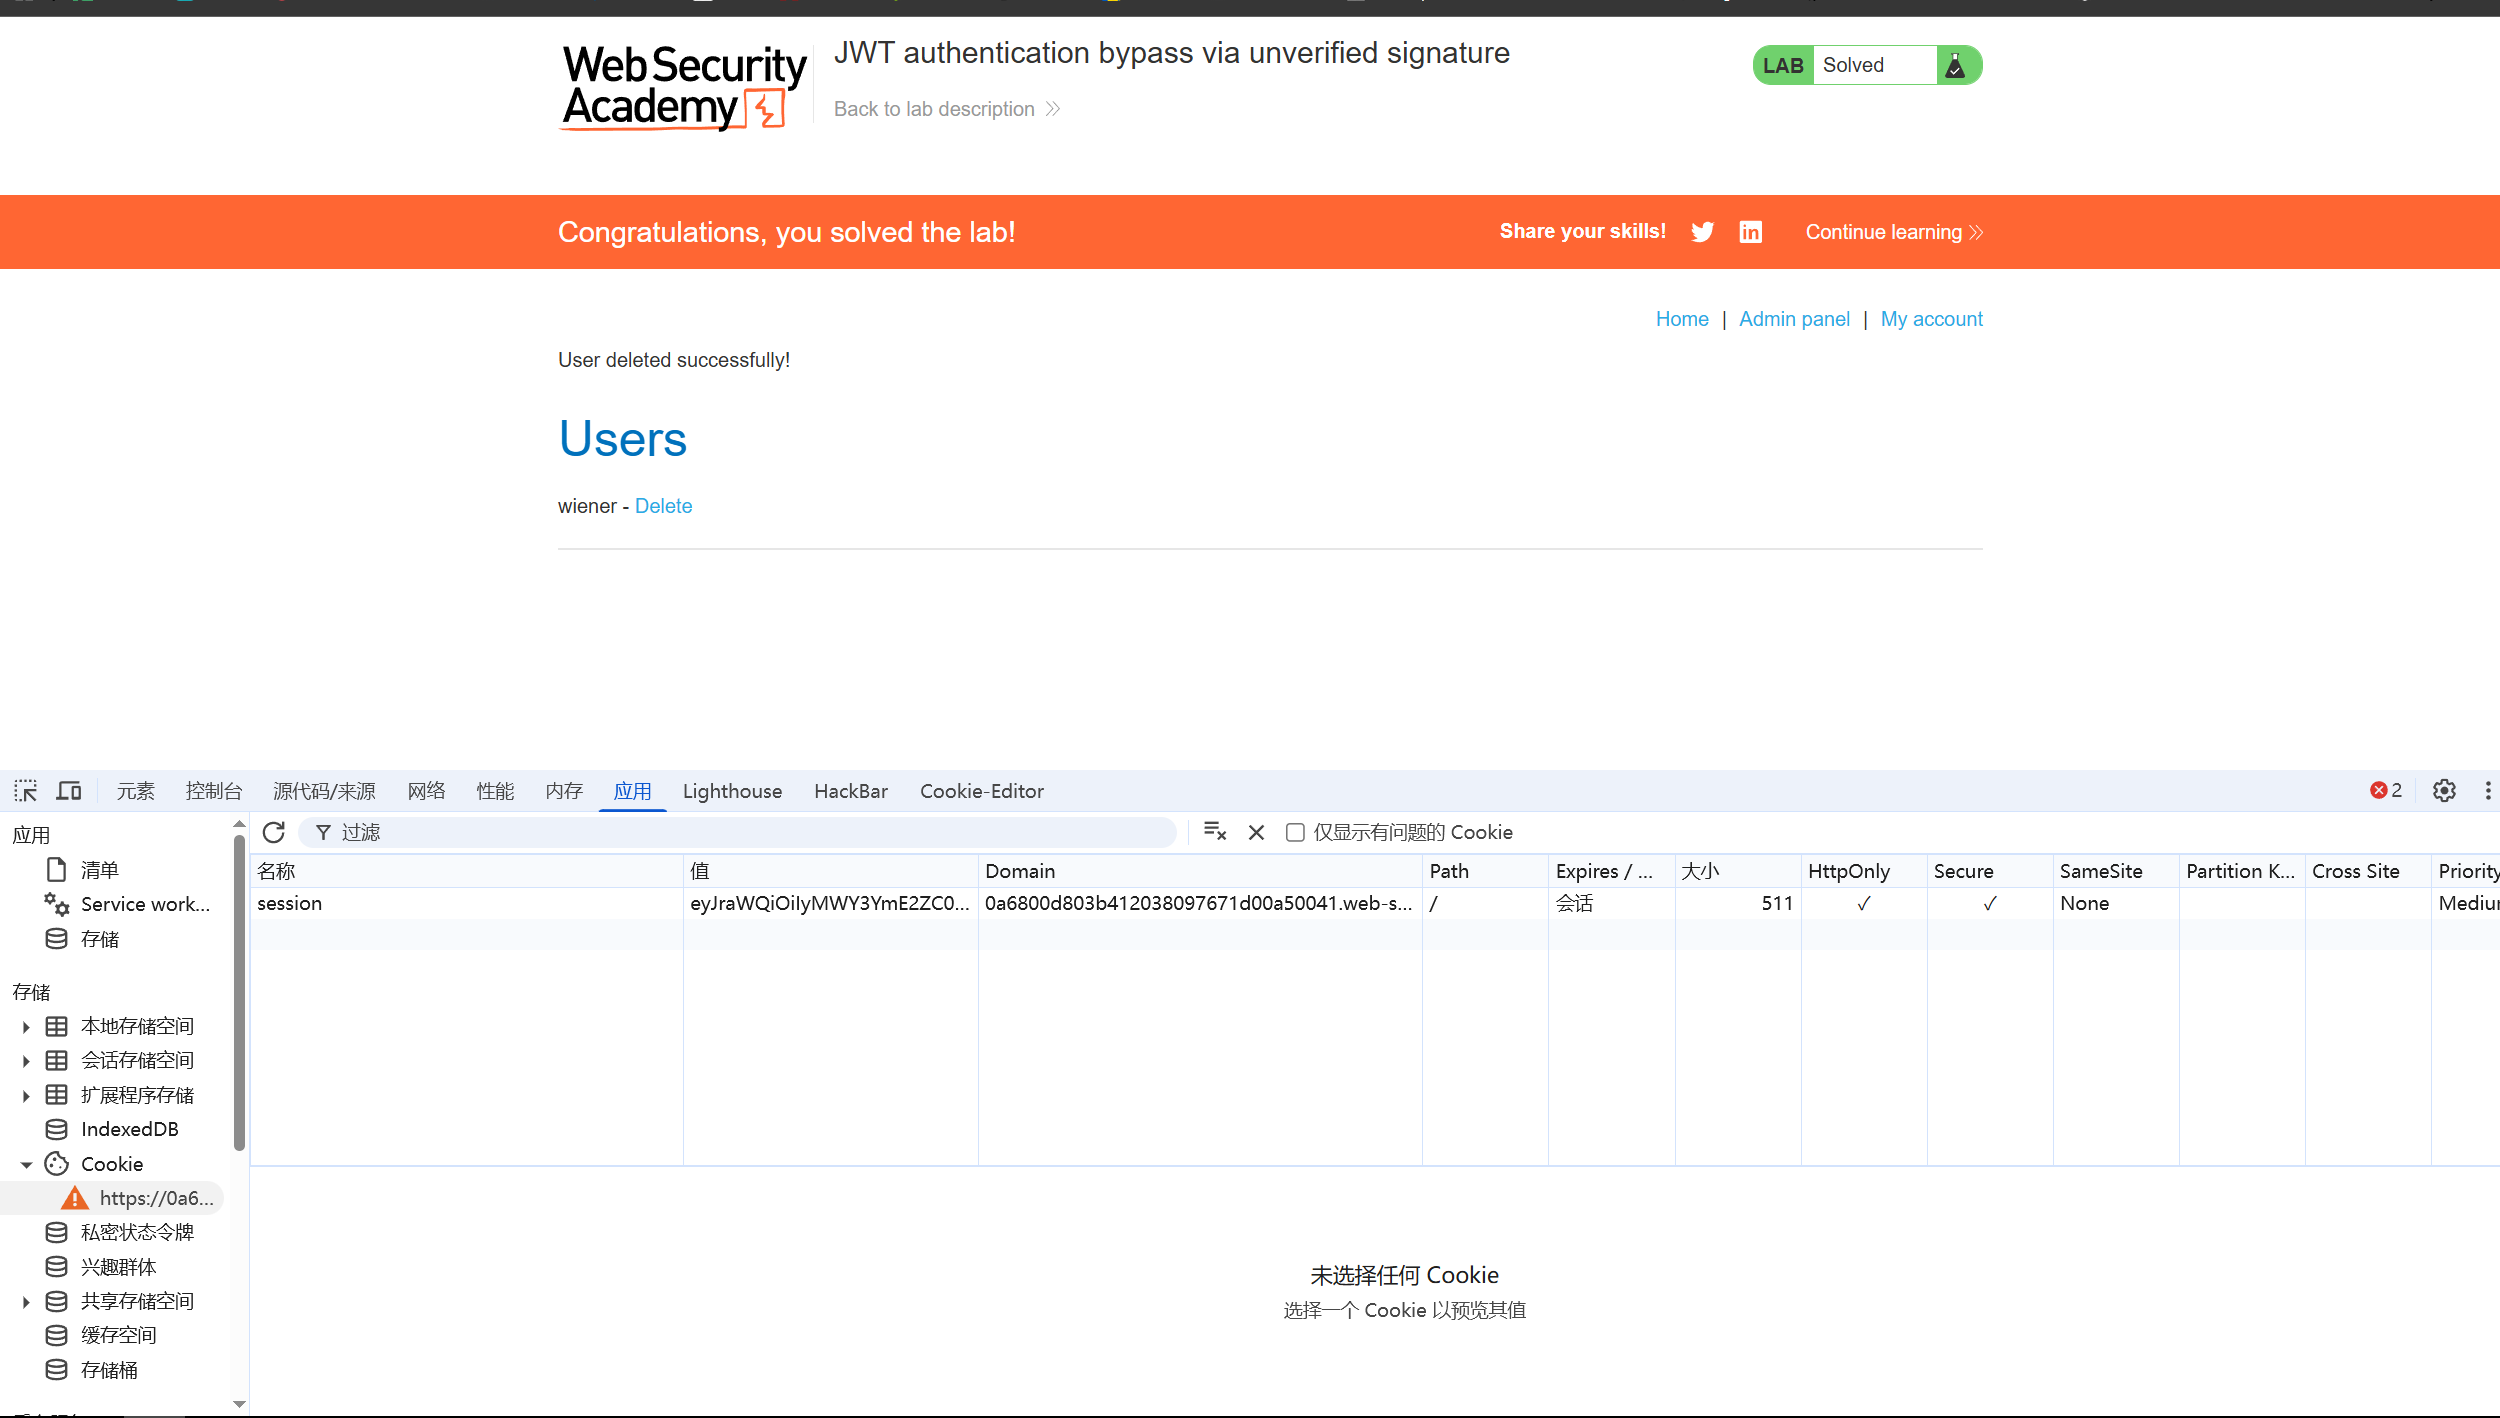The image size is (2500, 1418).
Task: Expand the 本地存储空间 tree node
Action: 26,1027
